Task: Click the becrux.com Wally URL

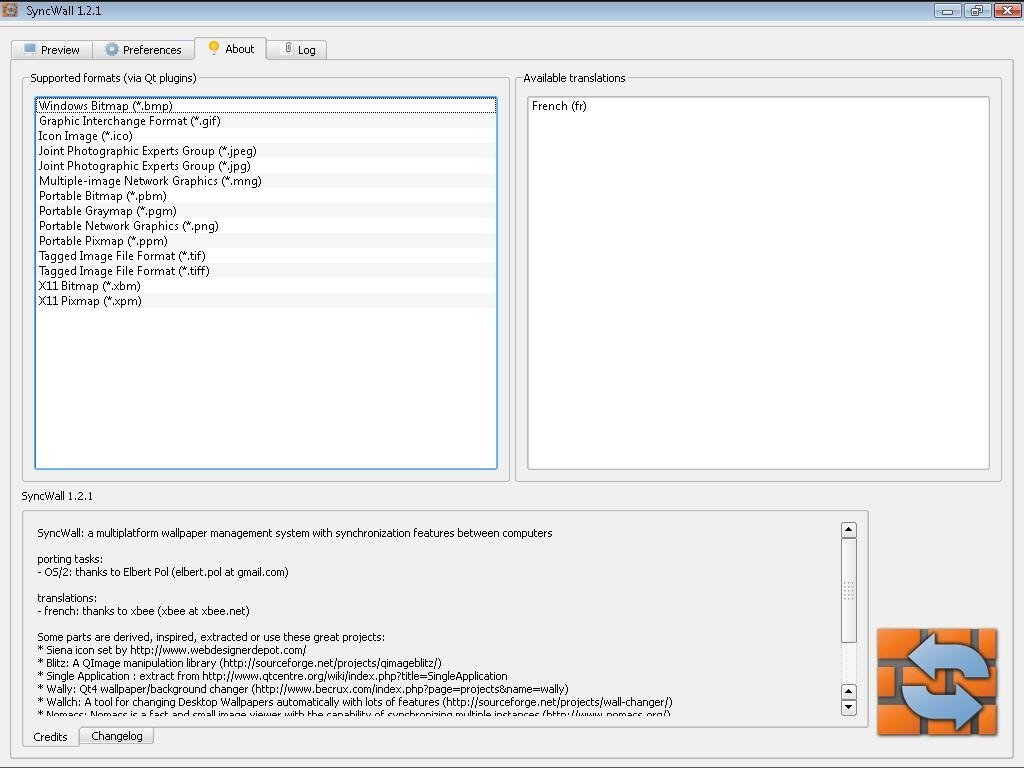Action: click(410, 689)
